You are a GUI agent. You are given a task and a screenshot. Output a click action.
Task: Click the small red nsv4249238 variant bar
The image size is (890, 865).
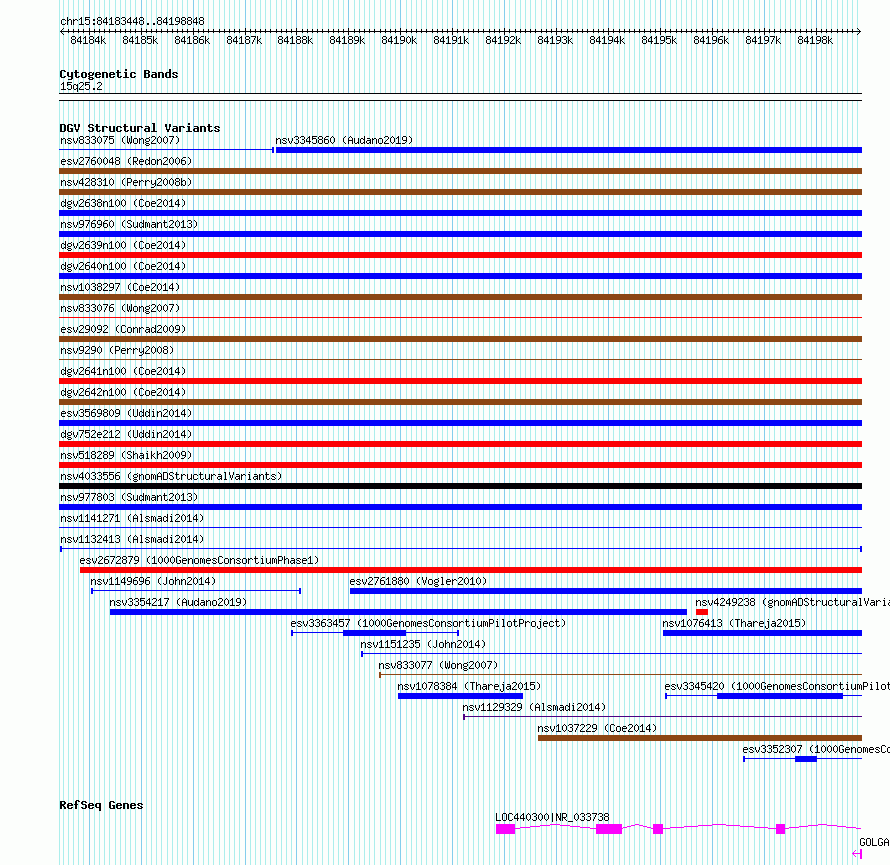(x=702, y=612)
